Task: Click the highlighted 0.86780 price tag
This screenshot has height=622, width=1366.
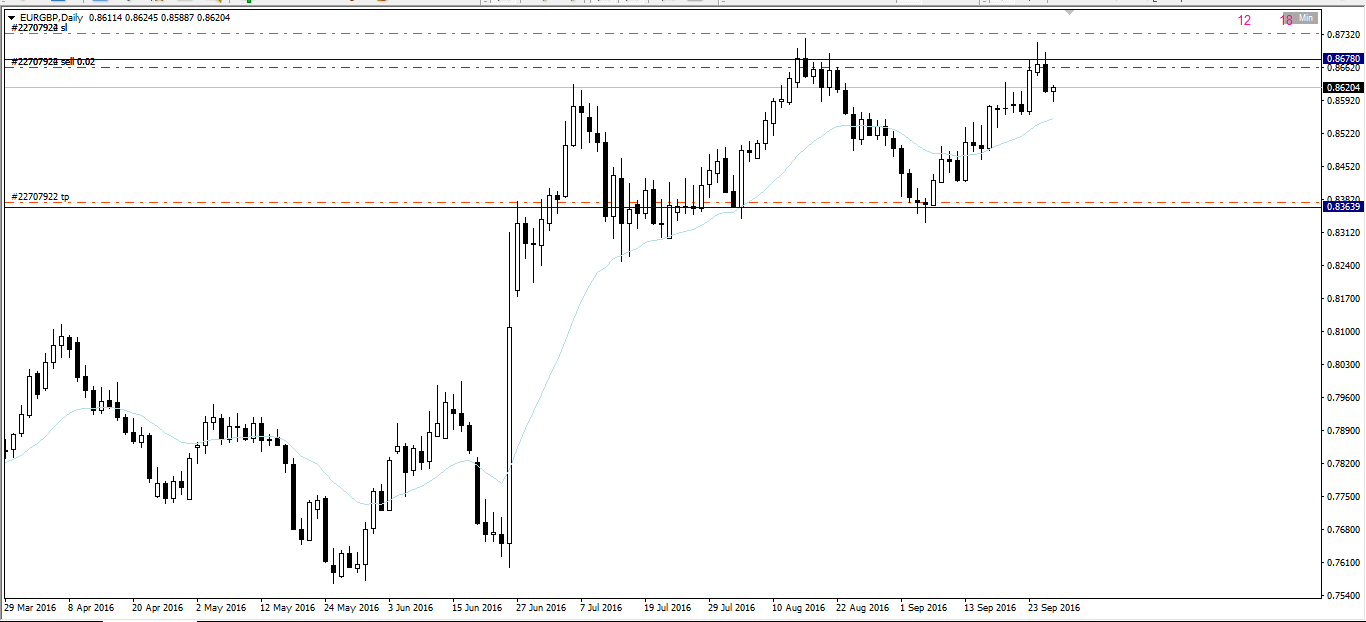Action: point(1342,59)
